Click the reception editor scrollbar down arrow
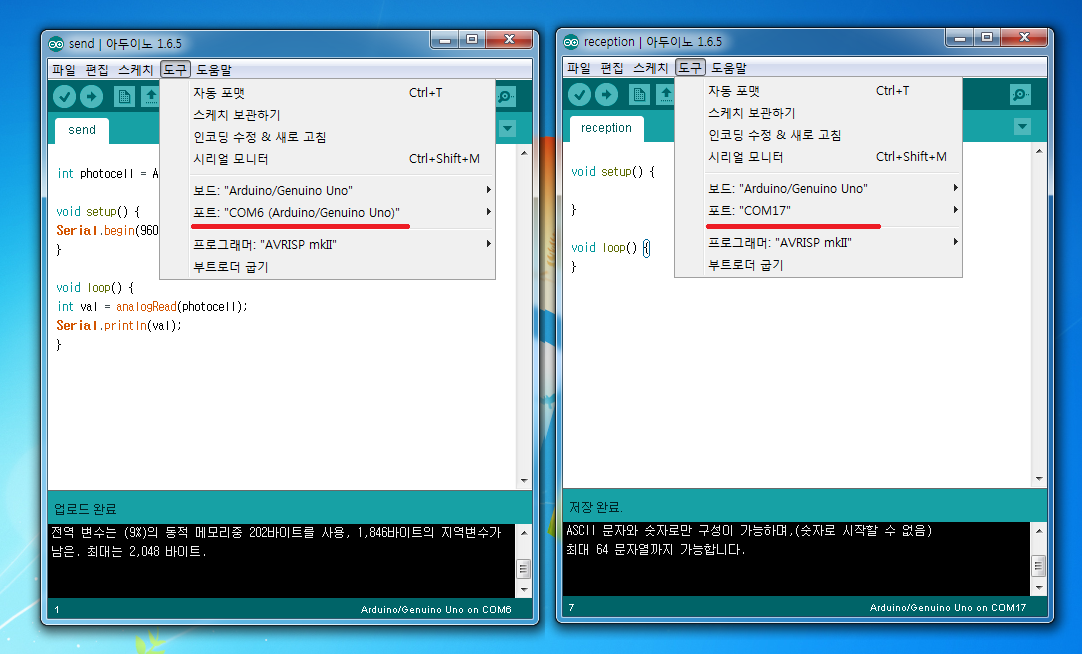 pos(1039,478)
